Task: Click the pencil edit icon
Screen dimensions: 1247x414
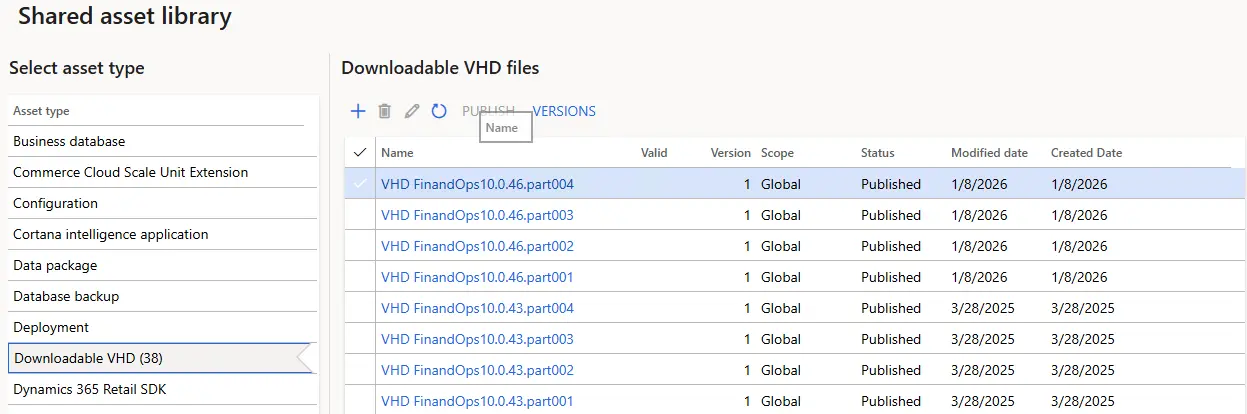Action: tap(411, 111)
